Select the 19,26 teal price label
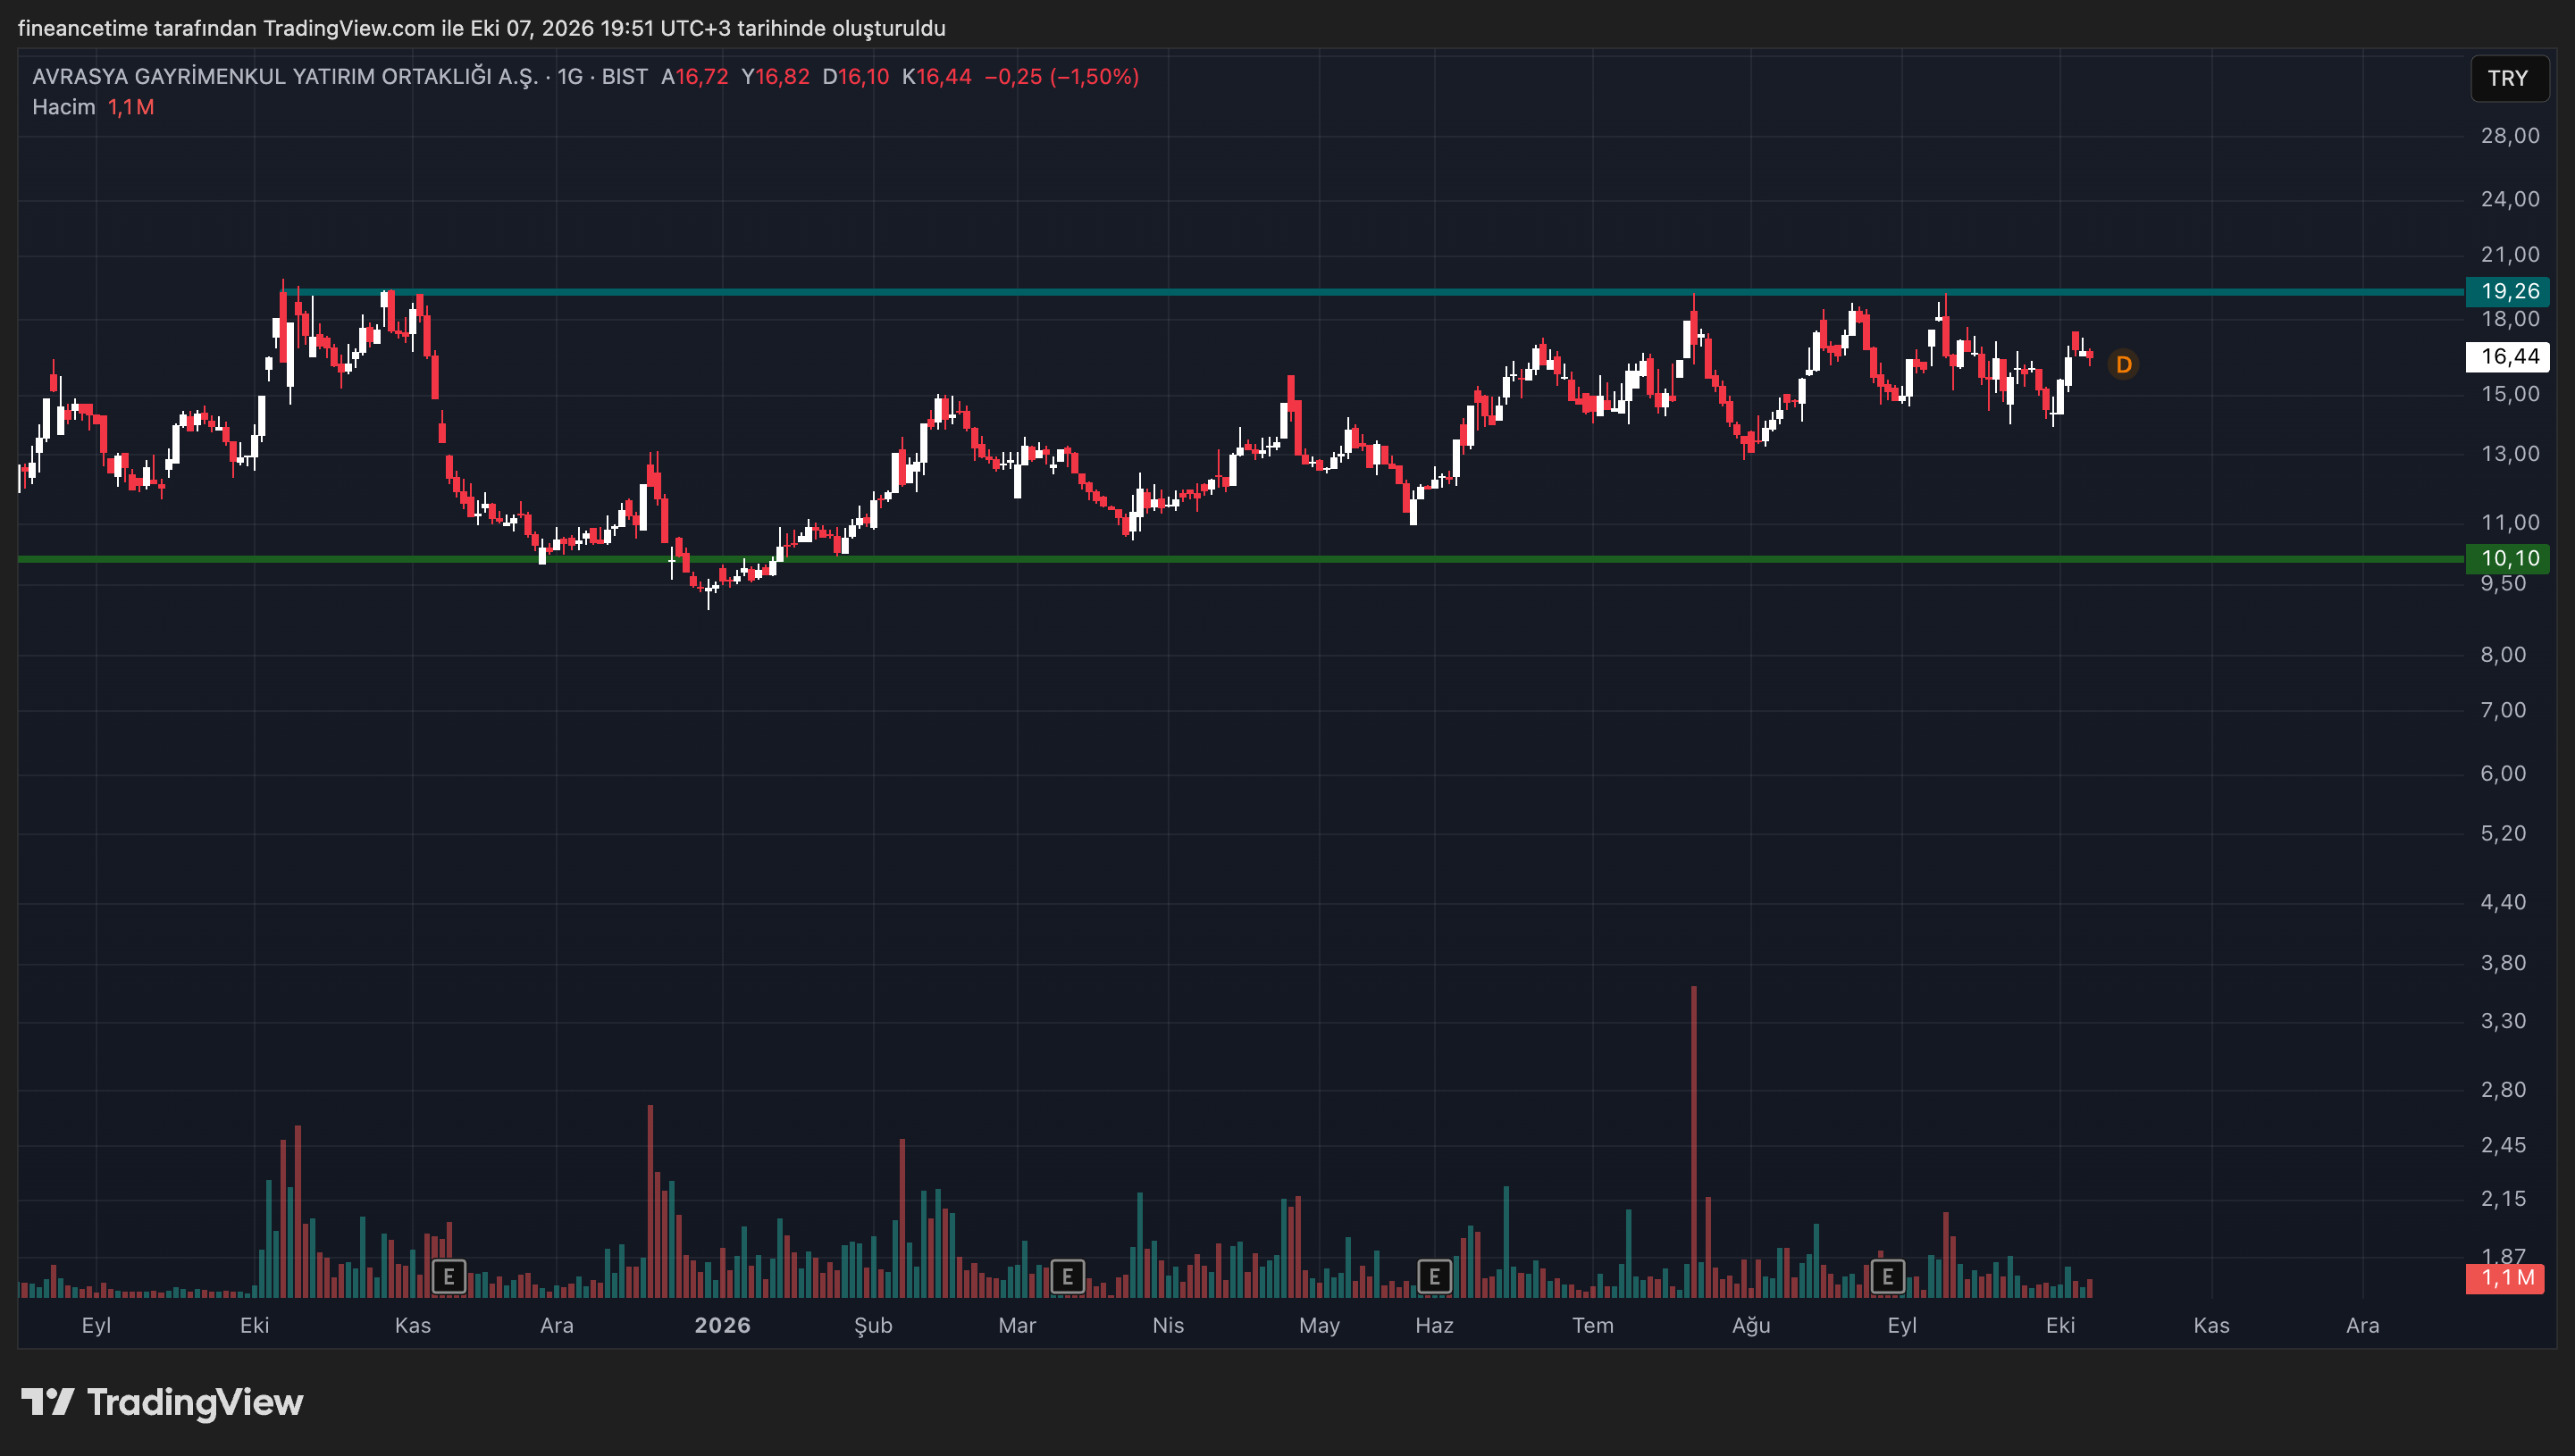This screenshot has height=1456, width=2575. tap(2508, 291)
